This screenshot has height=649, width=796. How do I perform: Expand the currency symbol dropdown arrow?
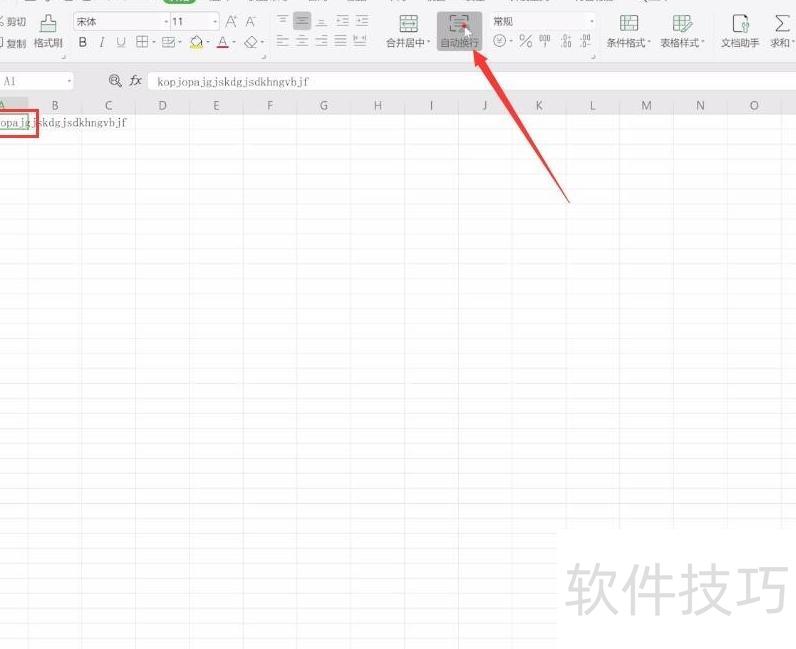point(511,42)
